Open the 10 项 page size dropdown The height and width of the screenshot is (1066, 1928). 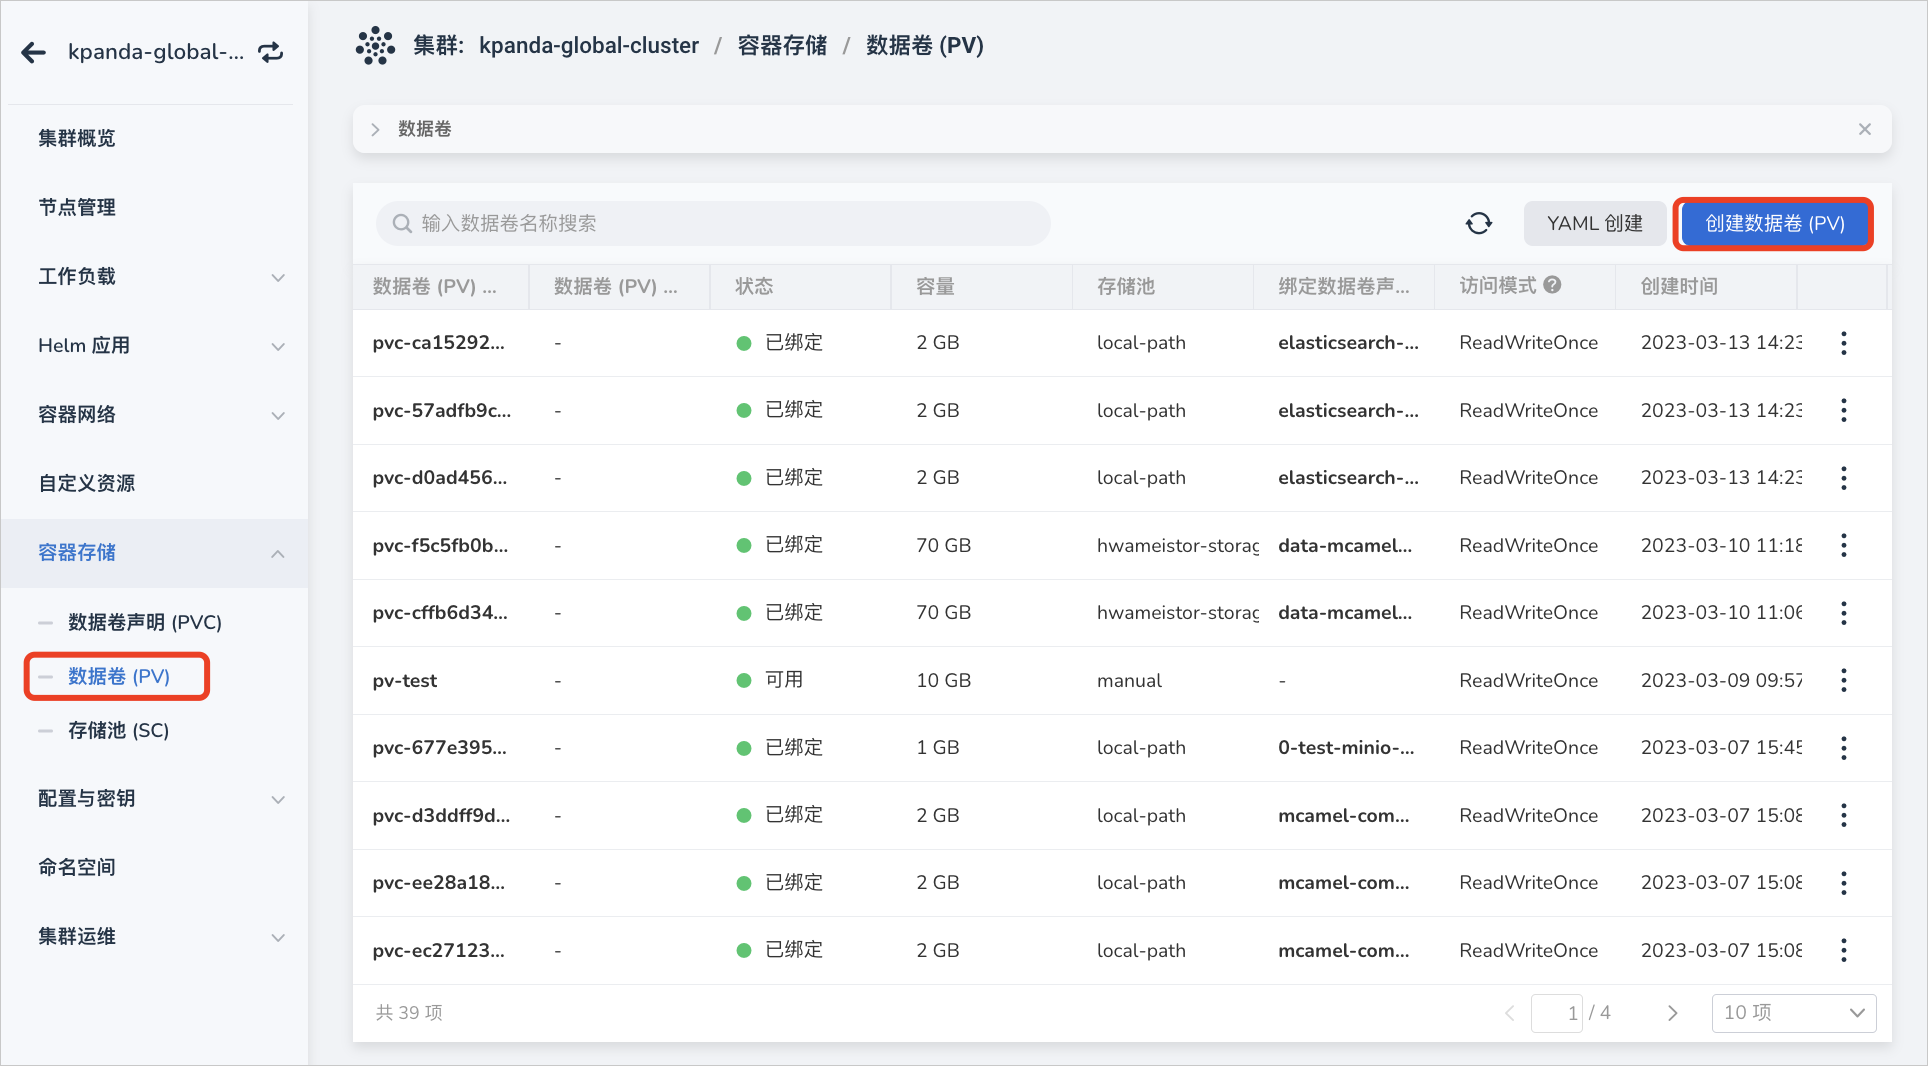tap(1794, 1013)
